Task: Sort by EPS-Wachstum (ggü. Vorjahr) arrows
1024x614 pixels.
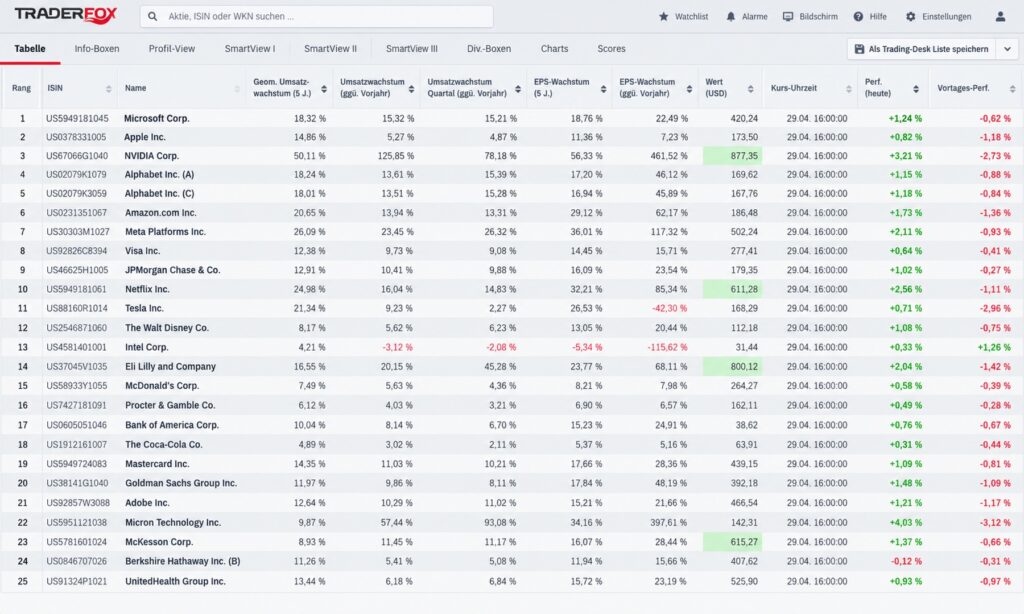Action: pos(689,88)
